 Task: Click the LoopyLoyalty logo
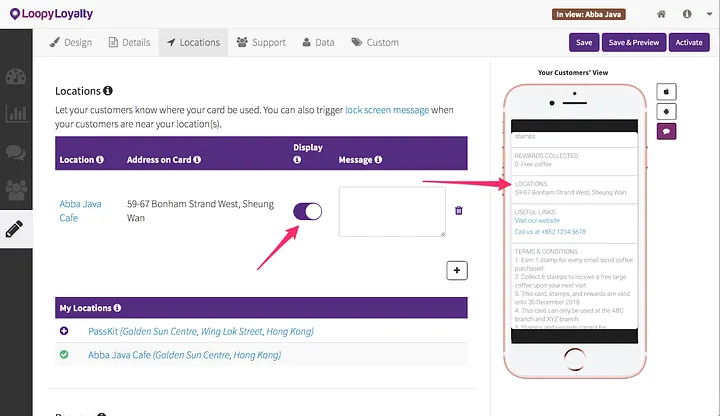(51, 14)
